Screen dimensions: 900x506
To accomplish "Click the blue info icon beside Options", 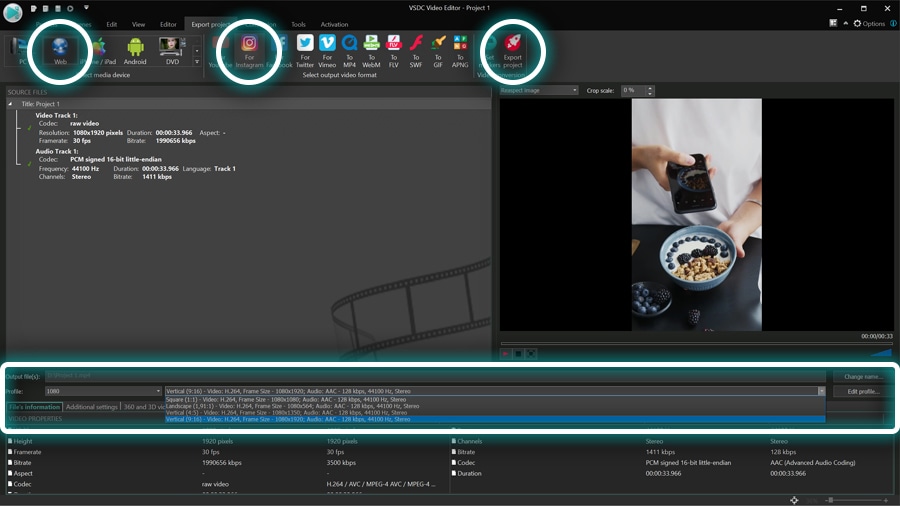I will (893, 24).
